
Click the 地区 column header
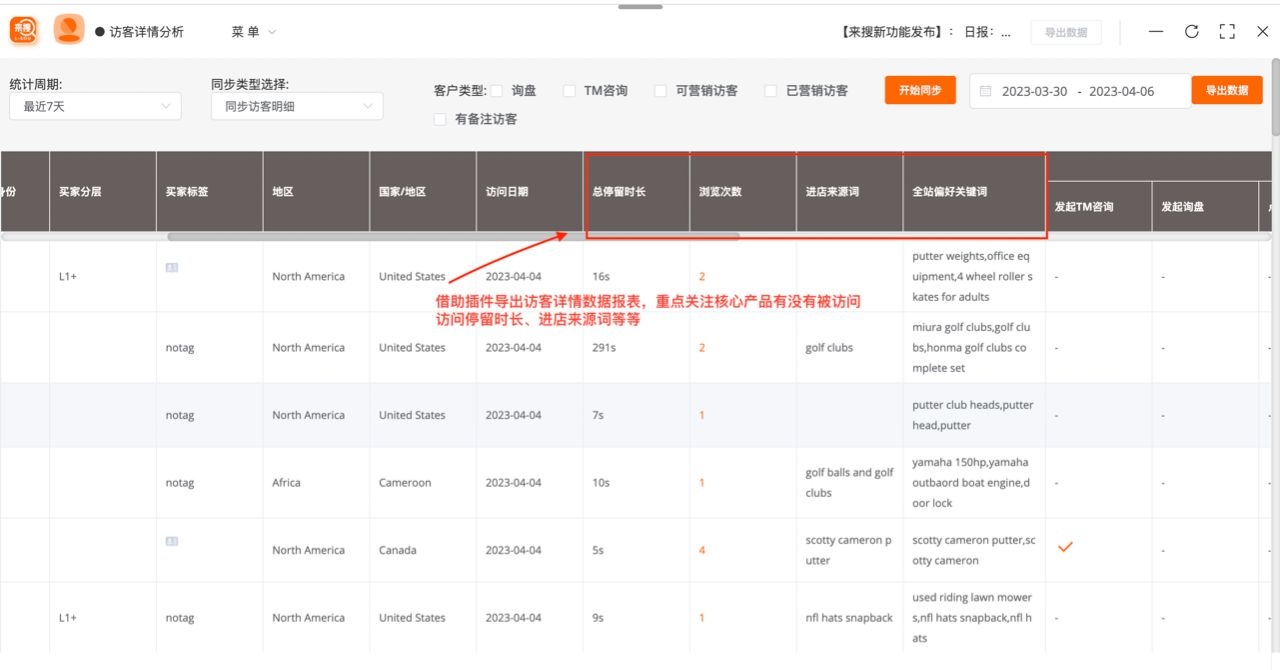coord(316,191)
